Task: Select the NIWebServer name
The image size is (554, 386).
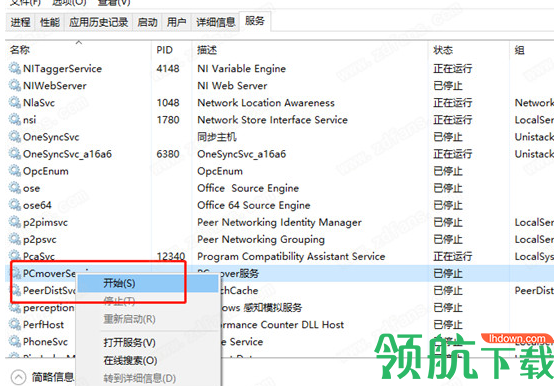Action: coord(55,85)
